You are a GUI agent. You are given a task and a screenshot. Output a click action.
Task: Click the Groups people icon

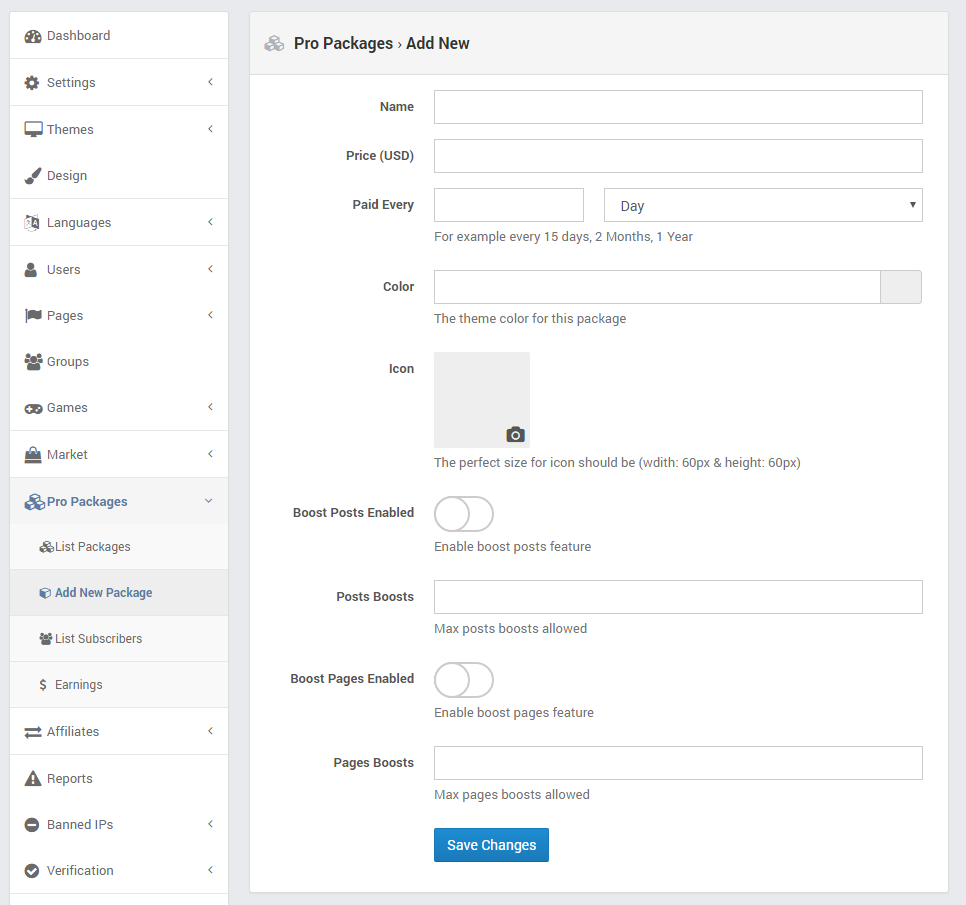33,362
